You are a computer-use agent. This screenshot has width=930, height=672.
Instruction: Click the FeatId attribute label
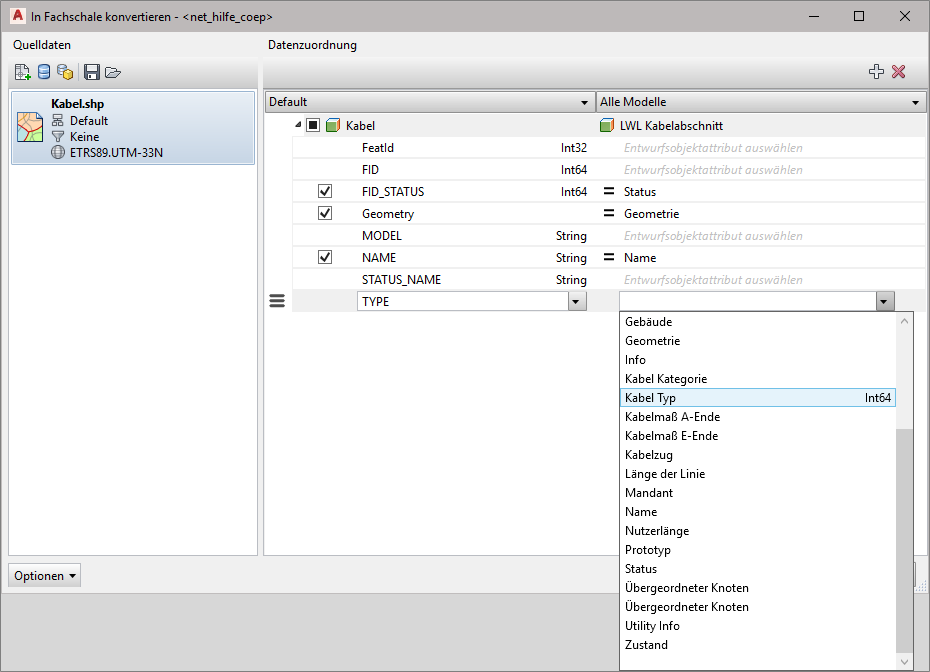[x=378, y=148]
